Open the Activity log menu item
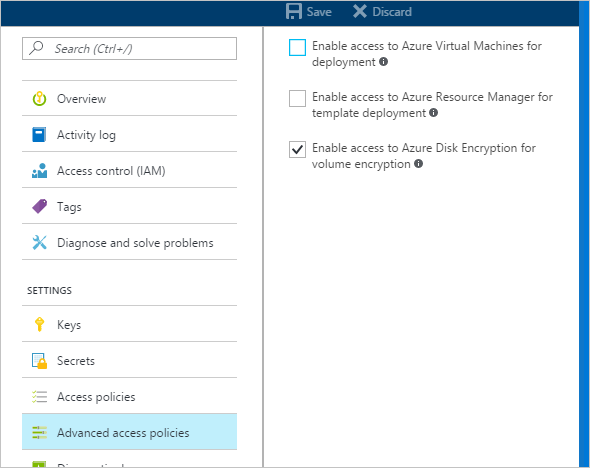The image size is (590, 468). pyautogui.click(x=129, y=134)
